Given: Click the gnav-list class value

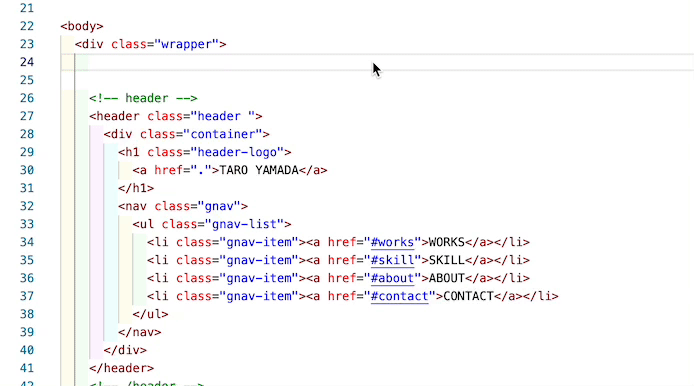Looking at the screenshot, I should pos(244,224).
